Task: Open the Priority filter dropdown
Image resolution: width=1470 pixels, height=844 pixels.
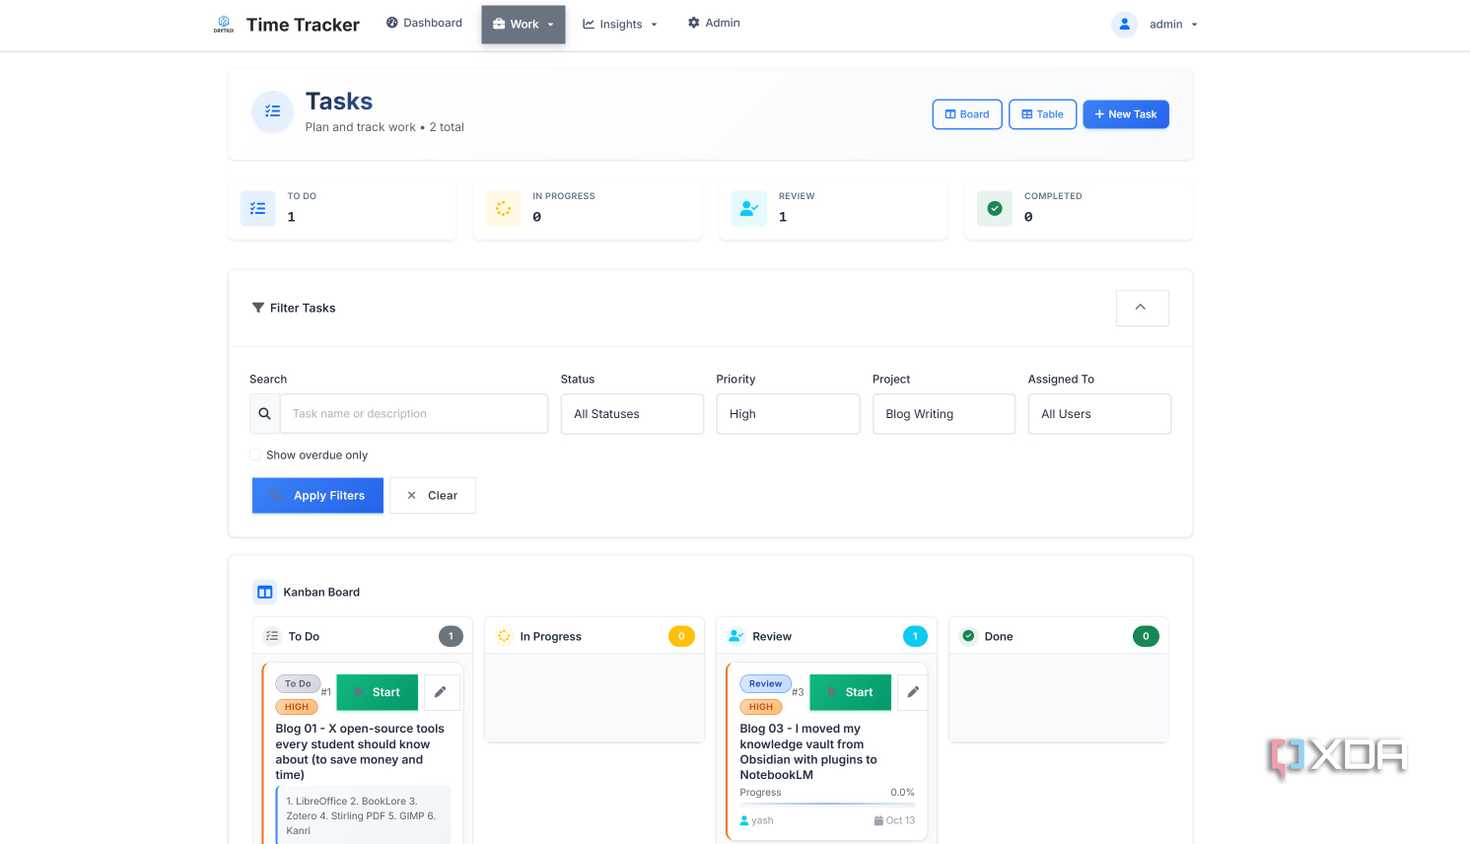Action: coord(788,414)
